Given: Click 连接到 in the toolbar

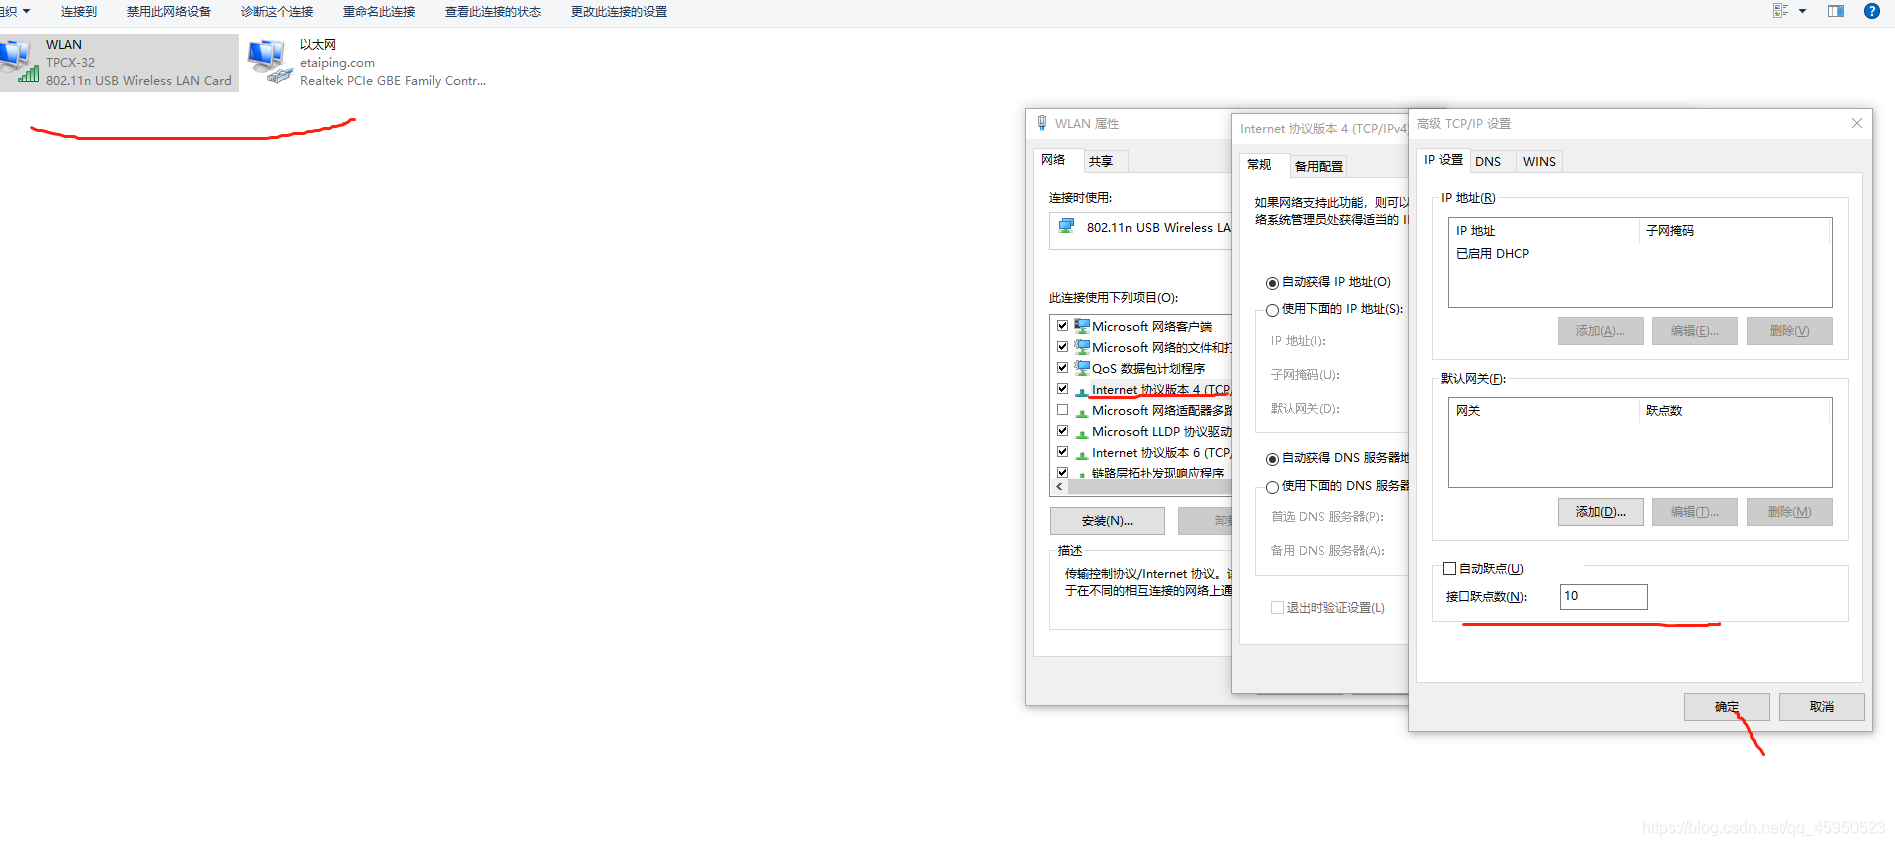Looking at the screenshot, I should coord(79,11).
